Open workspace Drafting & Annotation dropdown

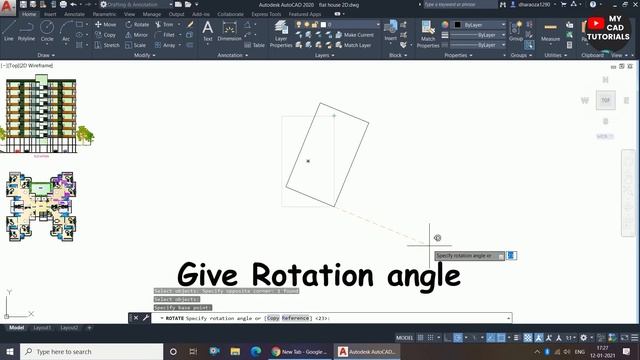[x=136, y=4]
